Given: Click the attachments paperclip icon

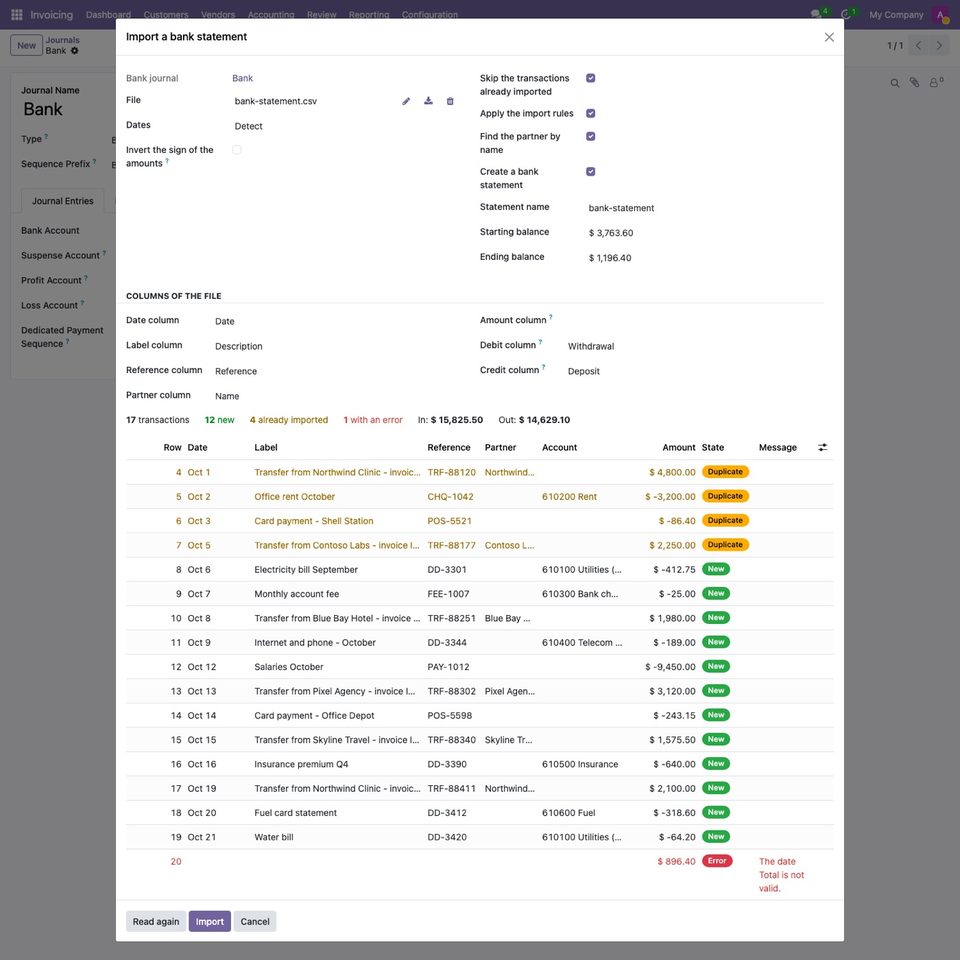Looking at the screenshot, I should pyautogui.click(x=914, y=82).
